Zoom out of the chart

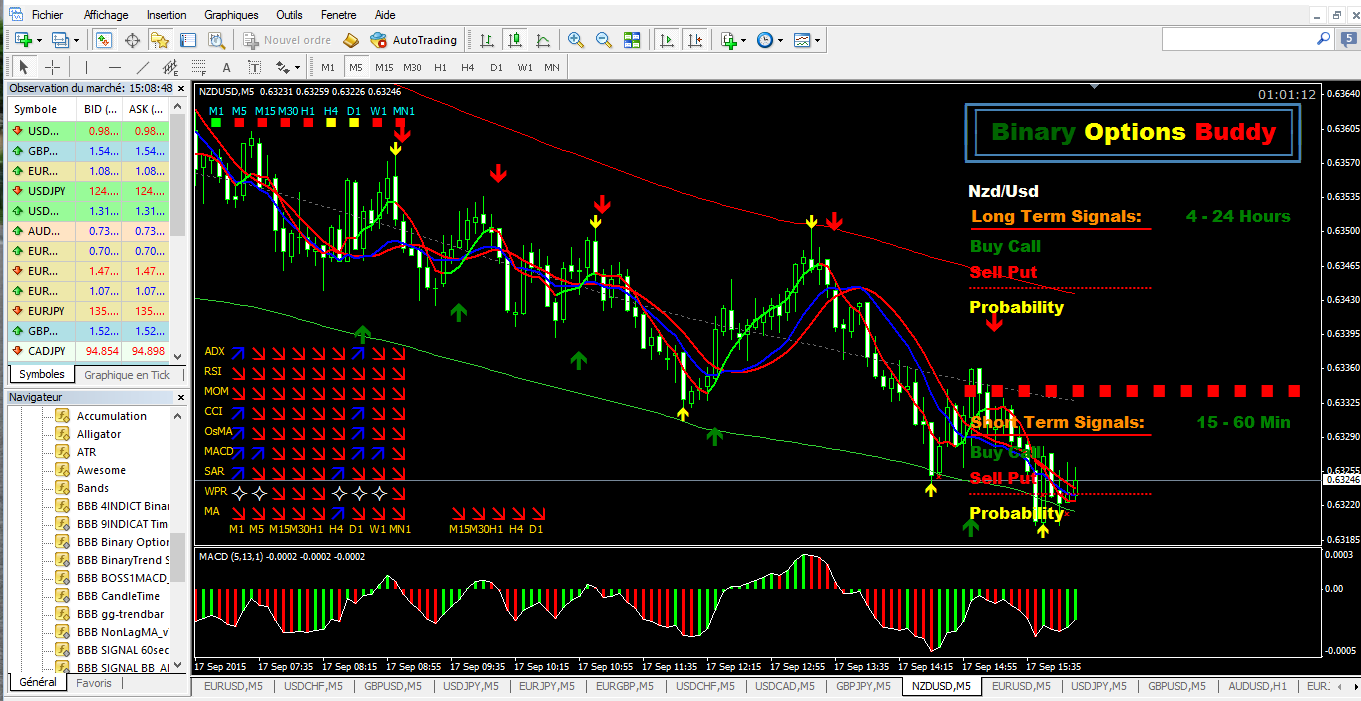click(x=604, y=40)
